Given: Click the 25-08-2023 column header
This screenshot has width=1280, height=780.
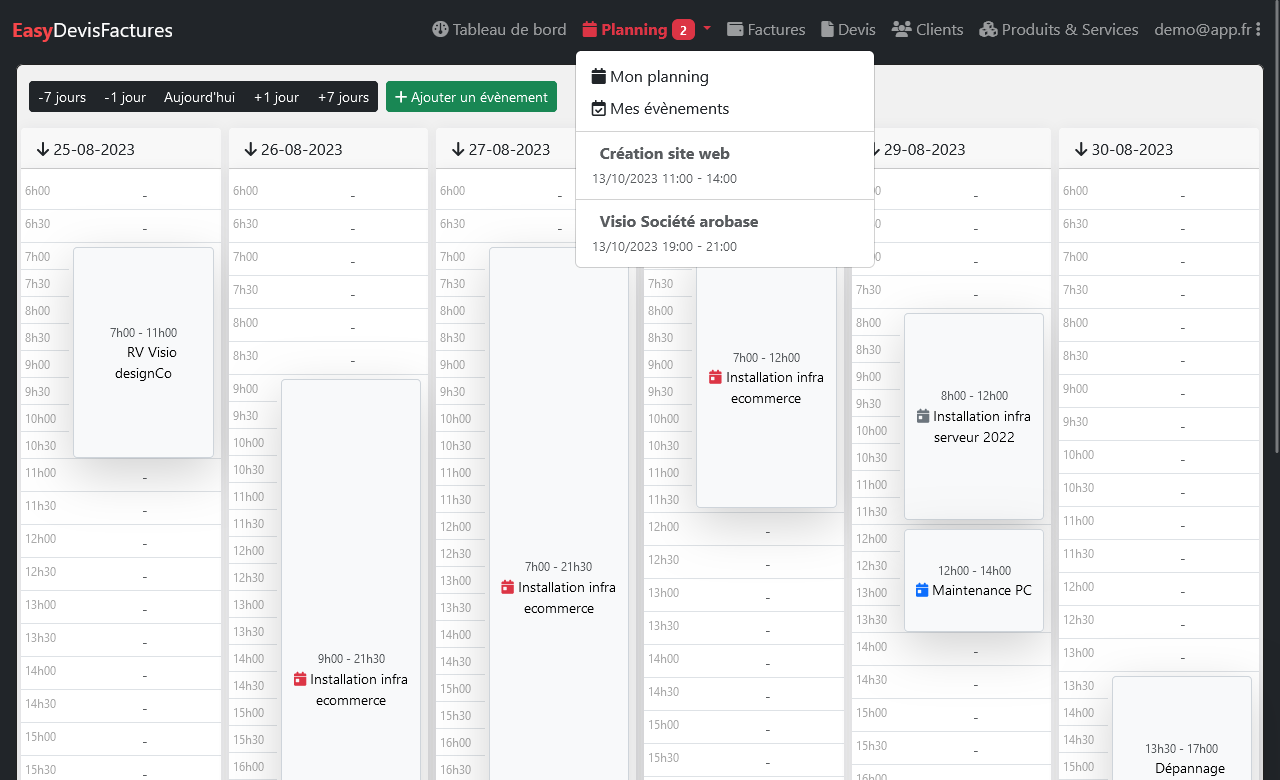Looking at the screenshot, I should (121, 149).
